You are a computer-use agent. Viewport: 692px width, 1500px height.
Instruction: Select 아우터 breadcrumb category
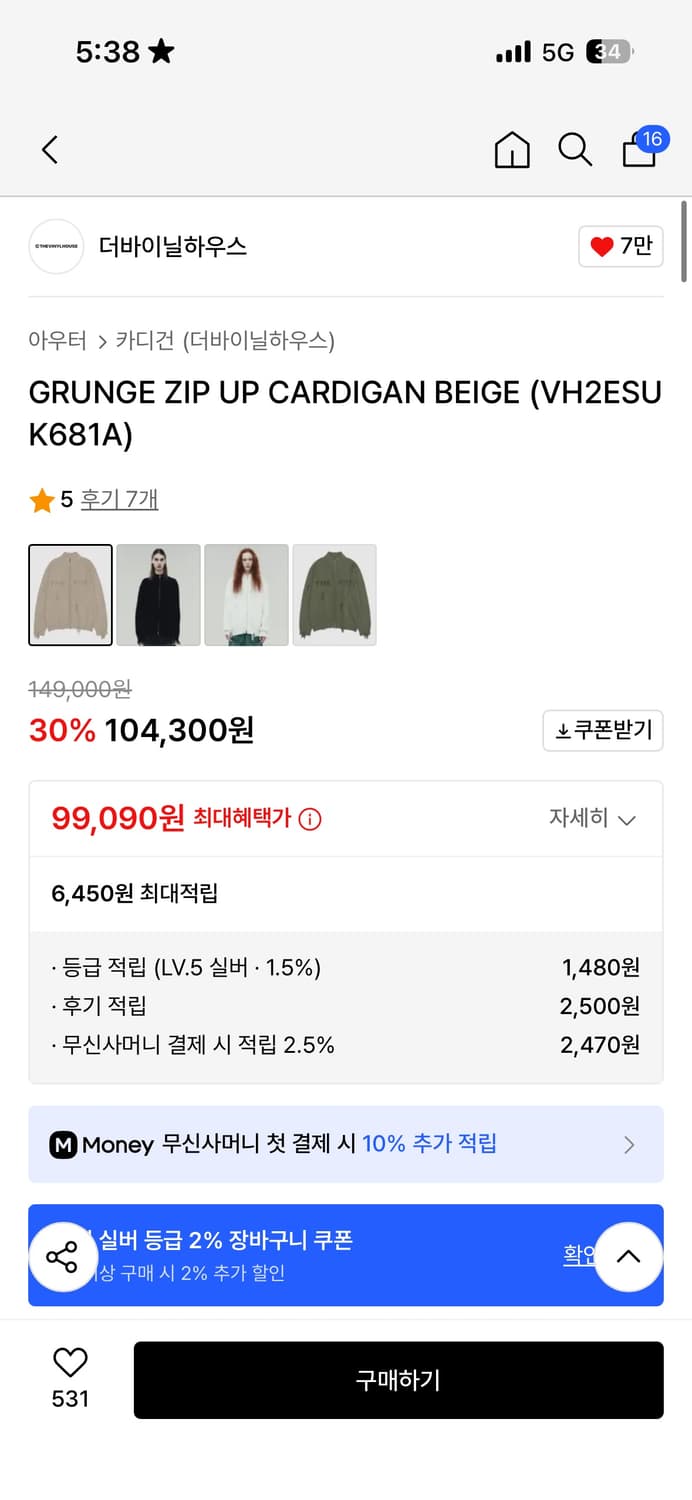[58, 341]
